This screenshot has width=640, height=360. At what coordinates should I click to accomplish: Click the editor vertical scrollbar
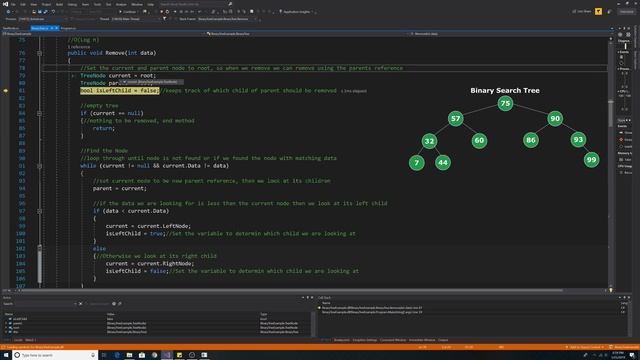point(611,163)
